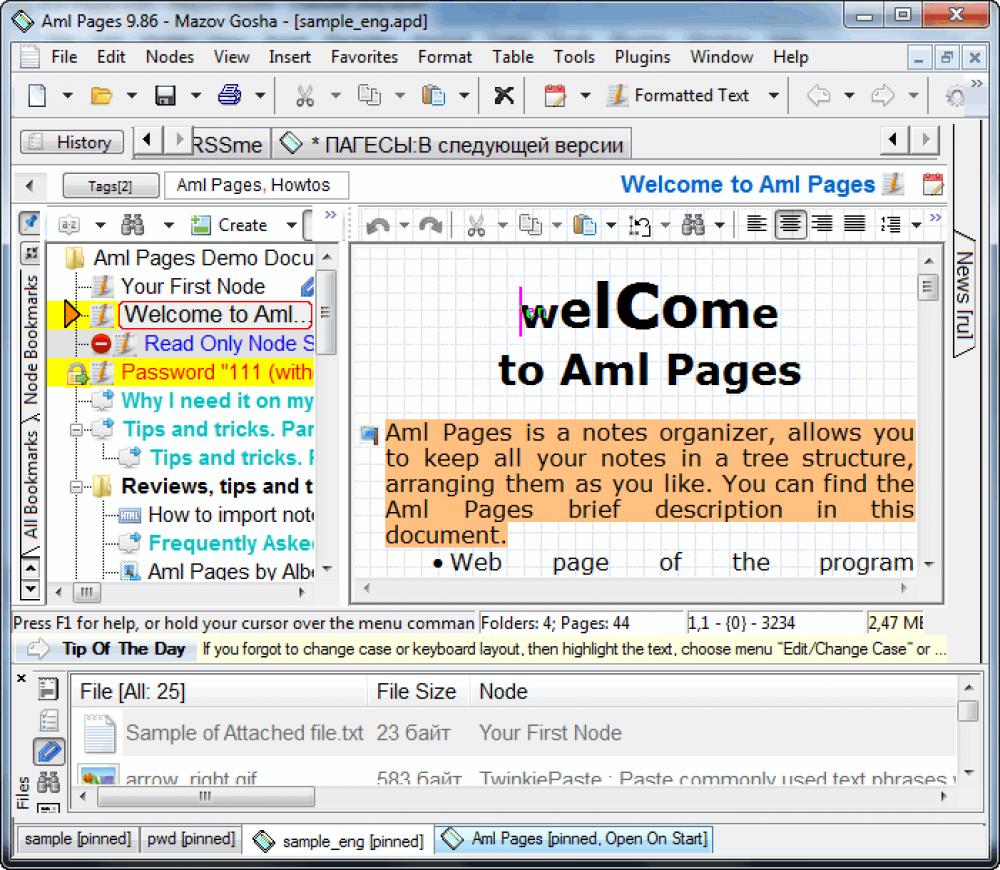The height and width of the screenshot is (870, 1000).
Task: Click the Redo arrow icon
Action: click(x=430, y=224)
